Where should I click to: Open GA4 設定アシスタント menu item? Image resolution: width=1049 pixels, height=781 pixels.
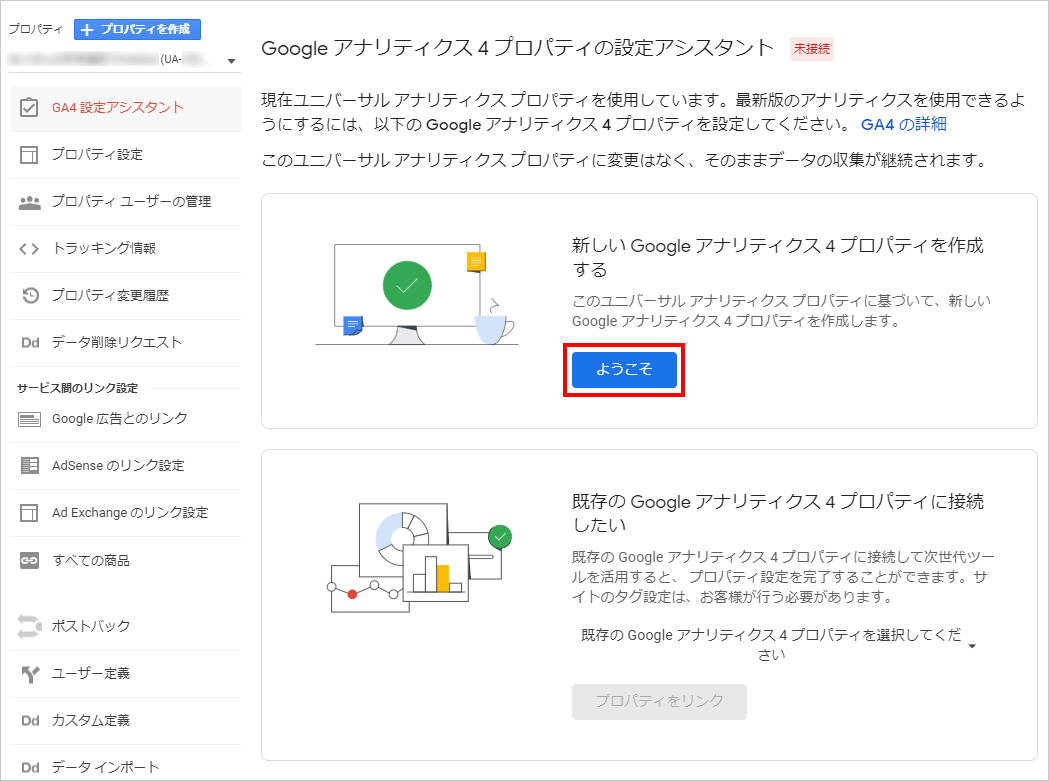coord(126,108)
